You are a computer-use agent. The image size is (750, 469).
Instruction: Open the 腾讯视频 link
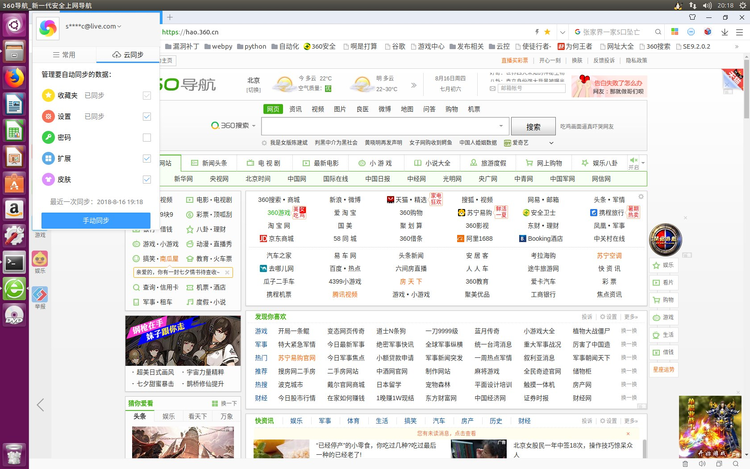[345, 294]
